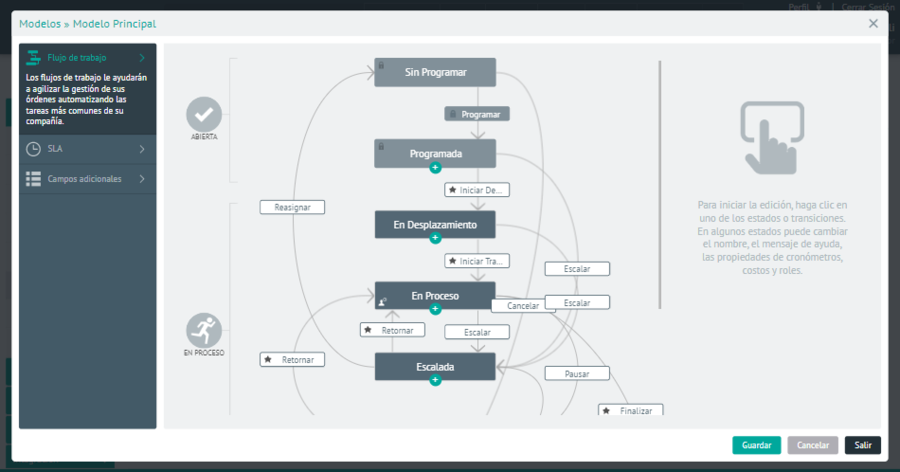
Task: Select the Sin Programar state
Action: tap(435, 72)
